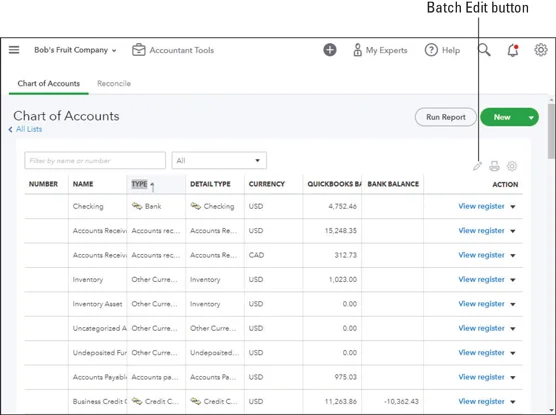Click the Batch Edit pencil icon
This screenshot has width=556, height=415.
pos(477,166)
